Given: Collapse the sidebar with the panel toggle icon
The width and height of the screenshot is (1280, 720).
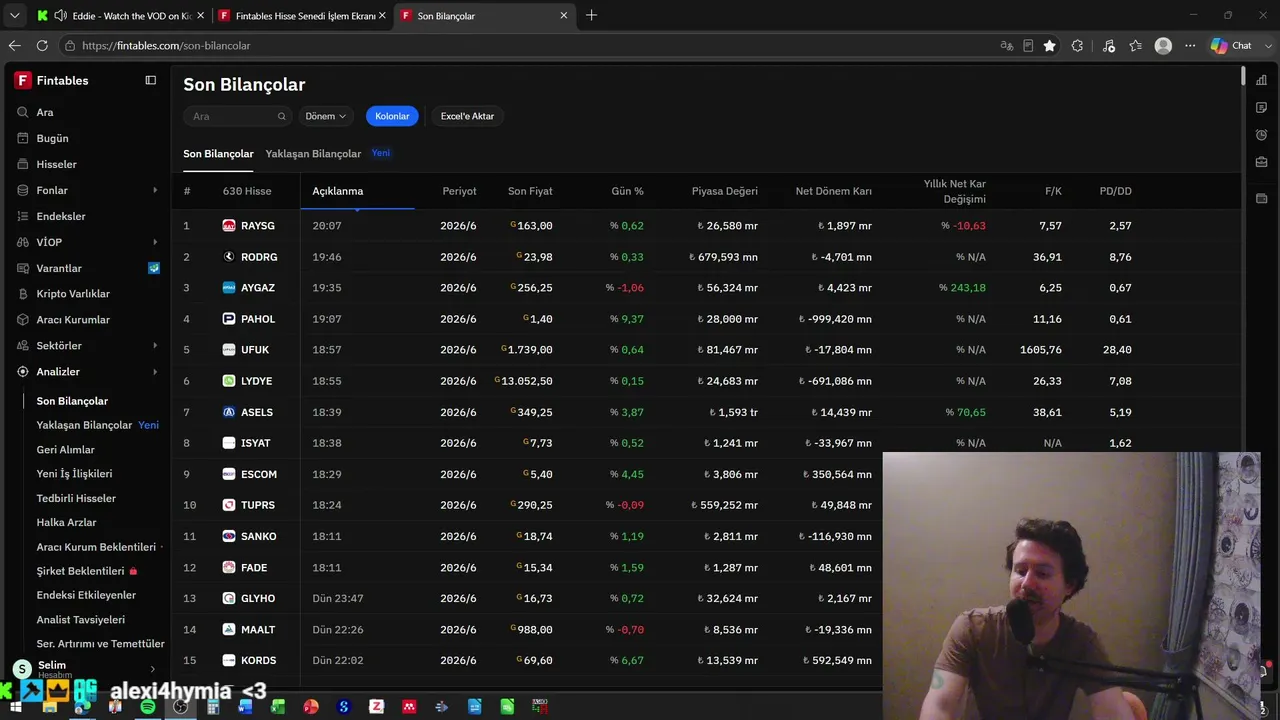Looking at the screenshot, I should click(151, 80).
